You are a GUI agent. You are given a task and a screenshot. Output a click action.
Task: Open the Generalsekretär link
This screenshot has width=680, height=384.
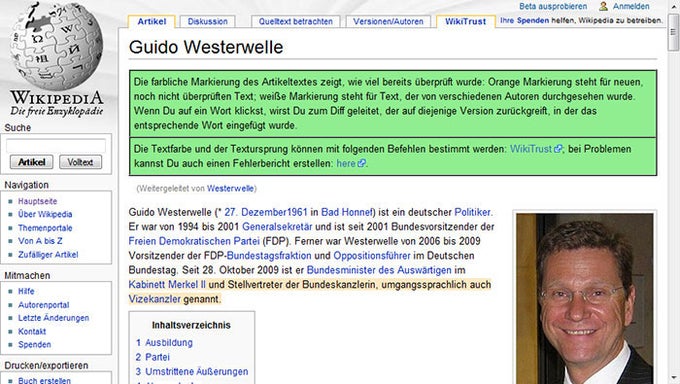(277, 226)
